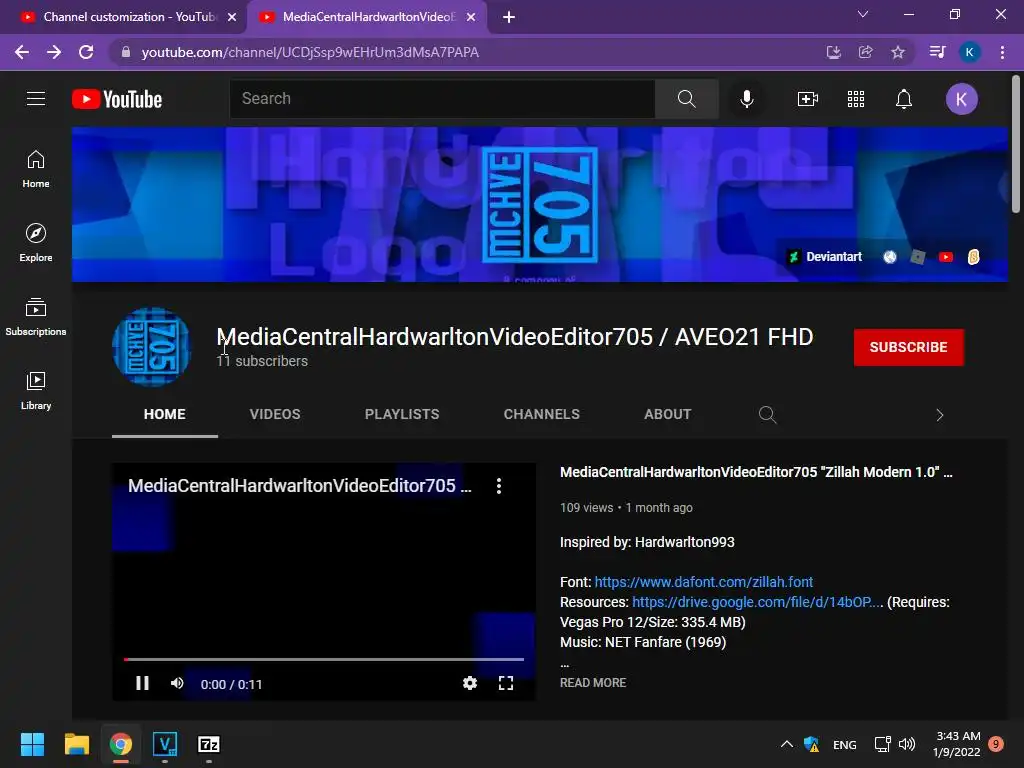Screen dimensions: 1024x768
Task: Click the page vertical scrollbar
Action: (1016, 144)
